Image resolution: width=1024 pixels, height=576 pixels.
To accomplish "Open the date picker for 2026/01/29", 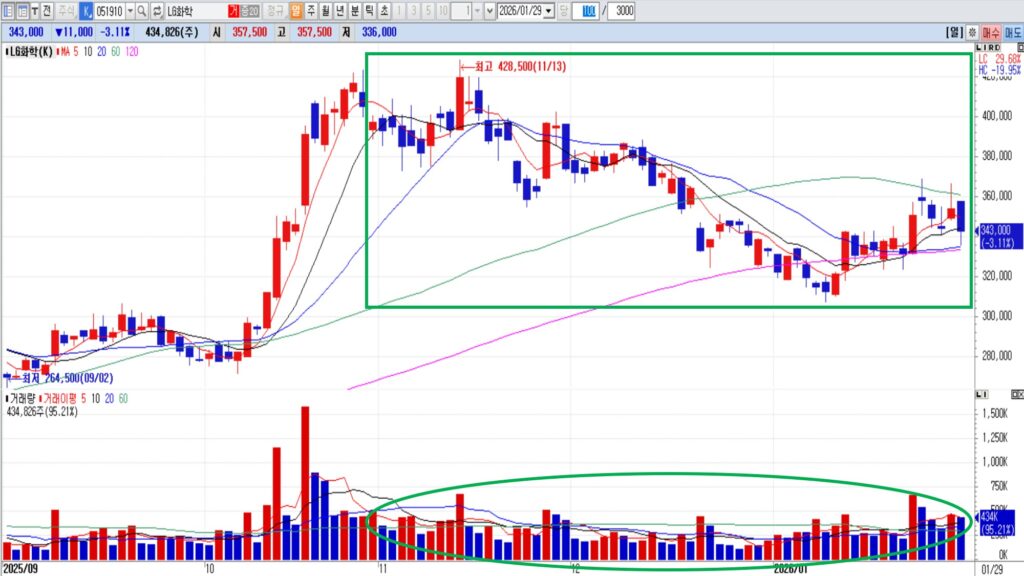I will (547, 11).
